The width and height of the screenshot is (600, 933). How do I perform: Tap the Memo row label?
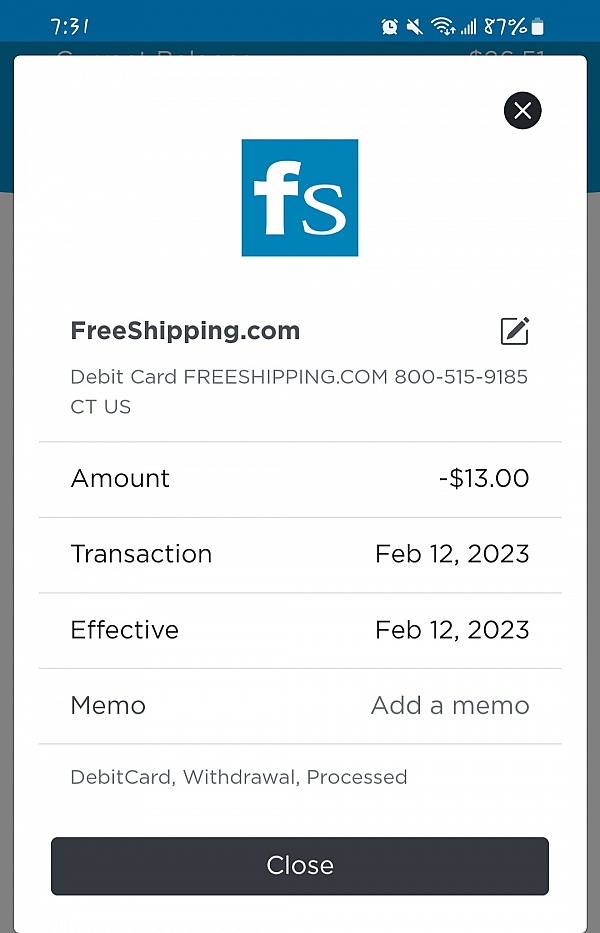click(108, 705)
